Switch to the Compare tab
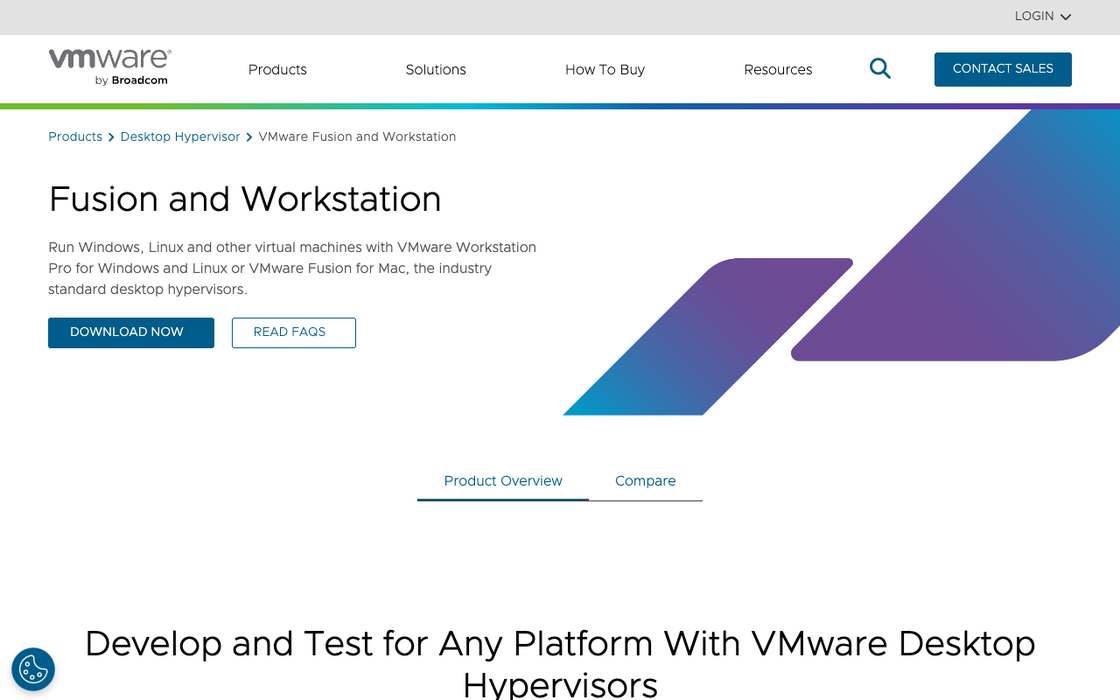The height and width of the screenshot is (700, 1120). (645, 481)
